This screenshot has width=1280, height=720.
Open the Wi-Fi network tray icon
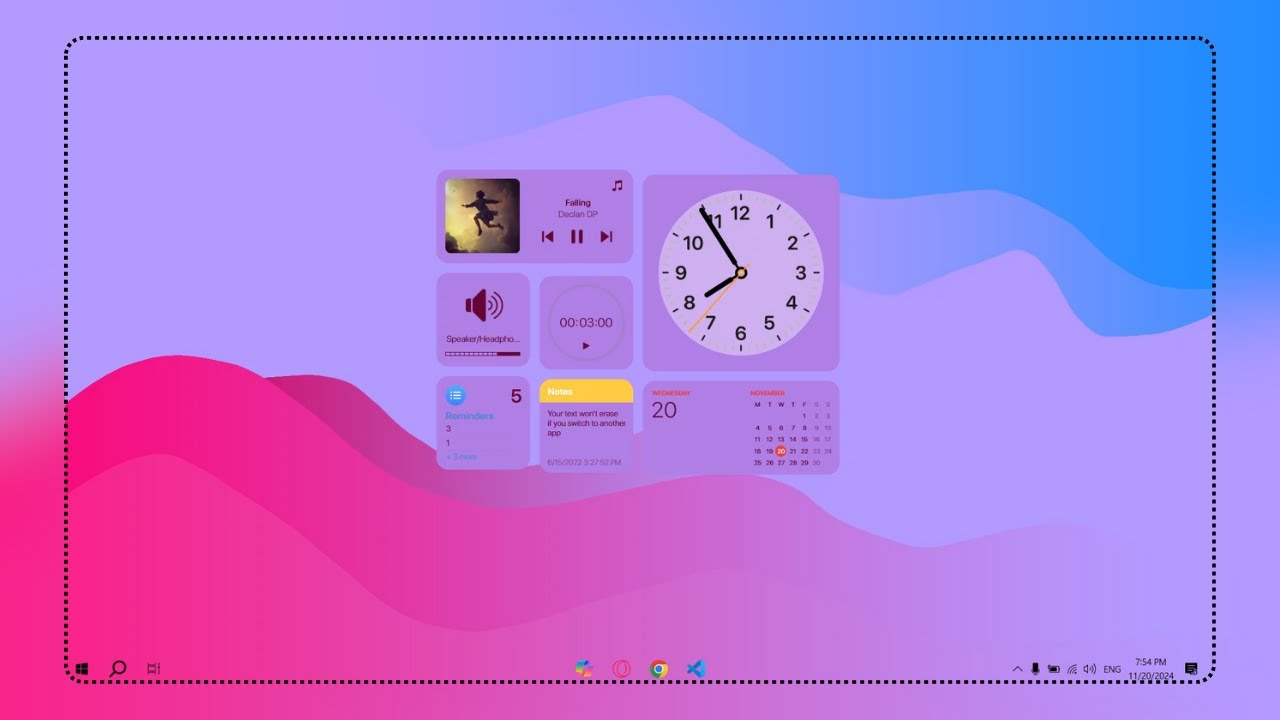pos(1072,668)
